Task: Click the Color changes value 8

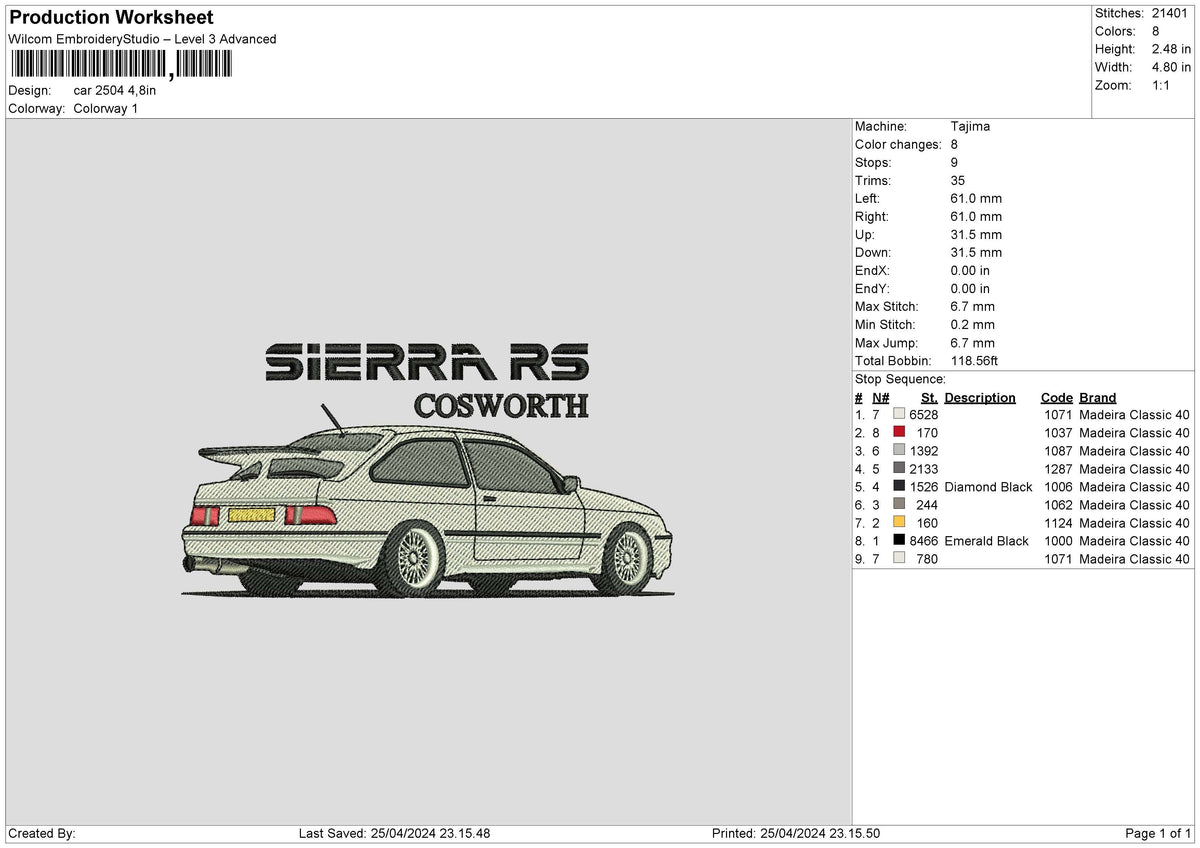Action: (x=954, y=145)
